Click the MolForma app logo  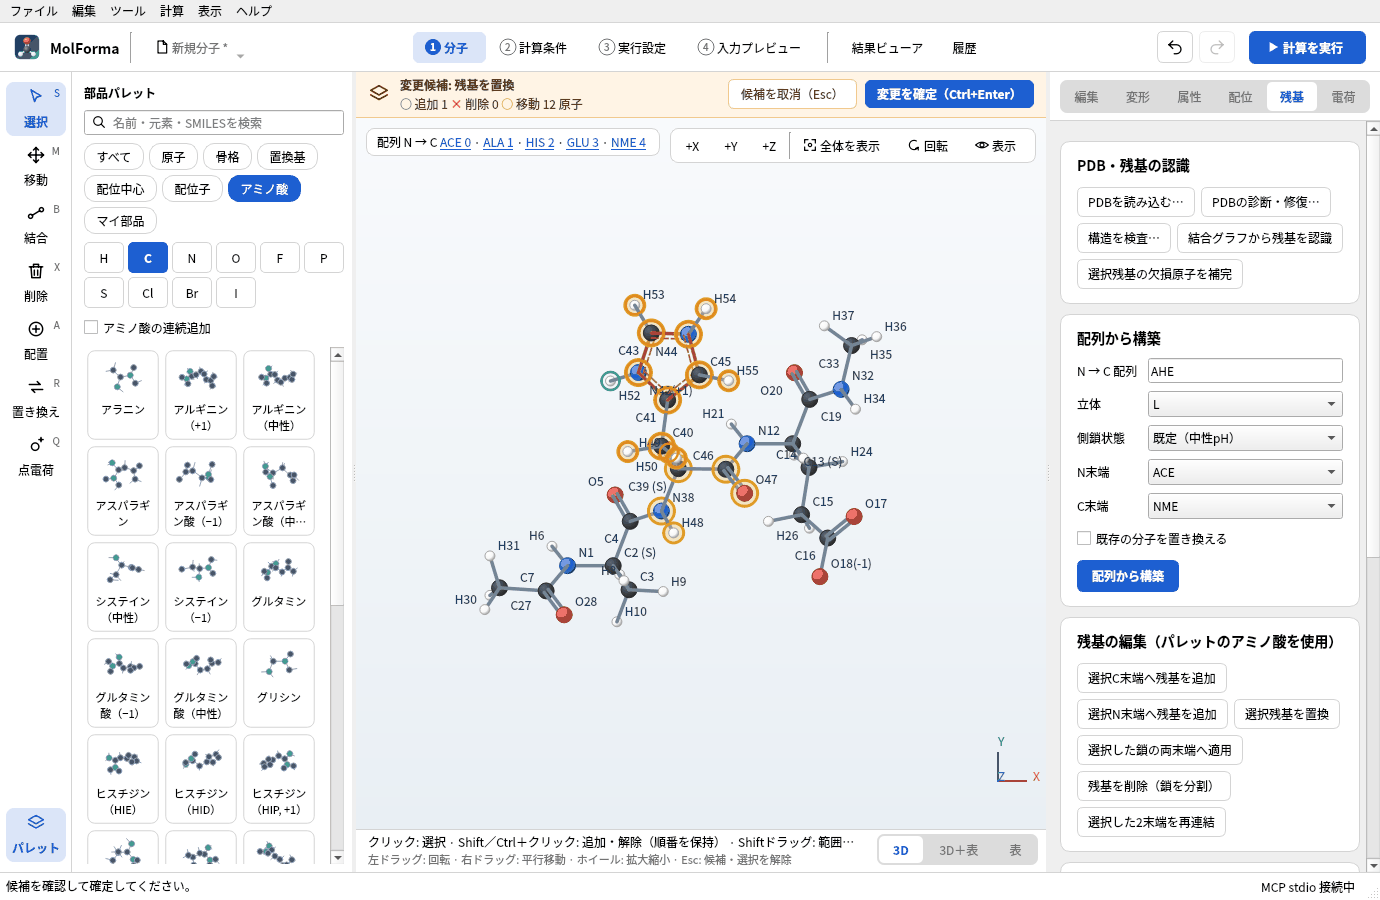(27, 47)
